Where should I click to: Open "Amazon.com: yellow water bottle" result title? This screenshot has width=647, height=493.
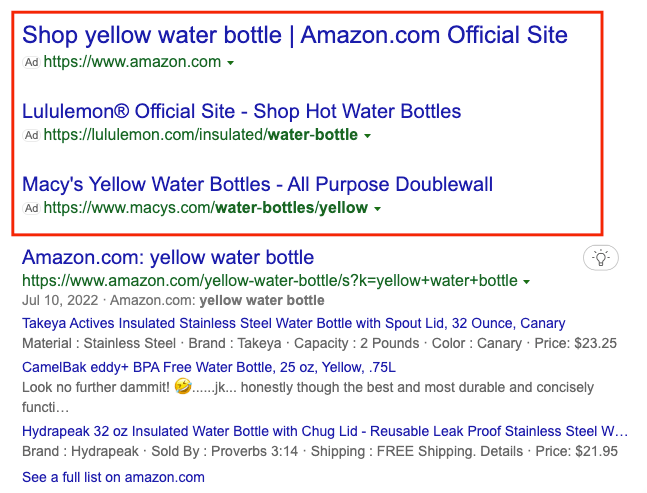click(168, 257)
